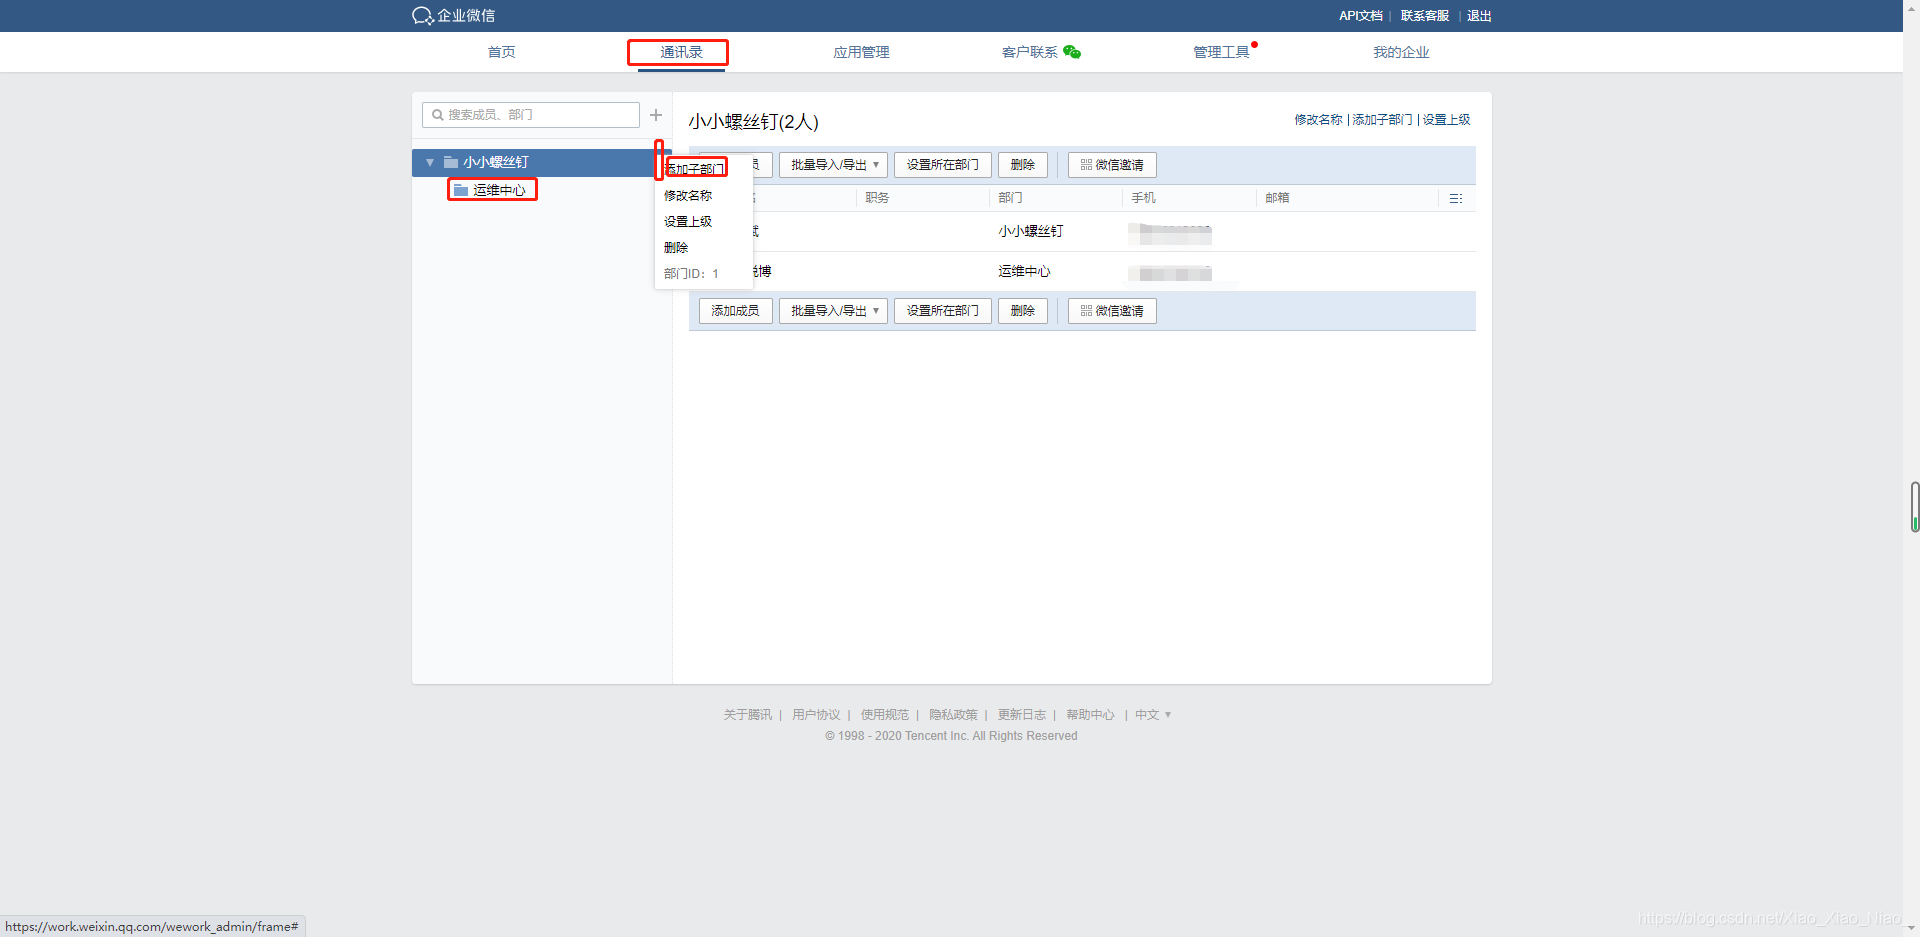Click the 小小螺丝钉 department cell in the table
Screen dimensions: 1920x937
tap(1031, 231)
